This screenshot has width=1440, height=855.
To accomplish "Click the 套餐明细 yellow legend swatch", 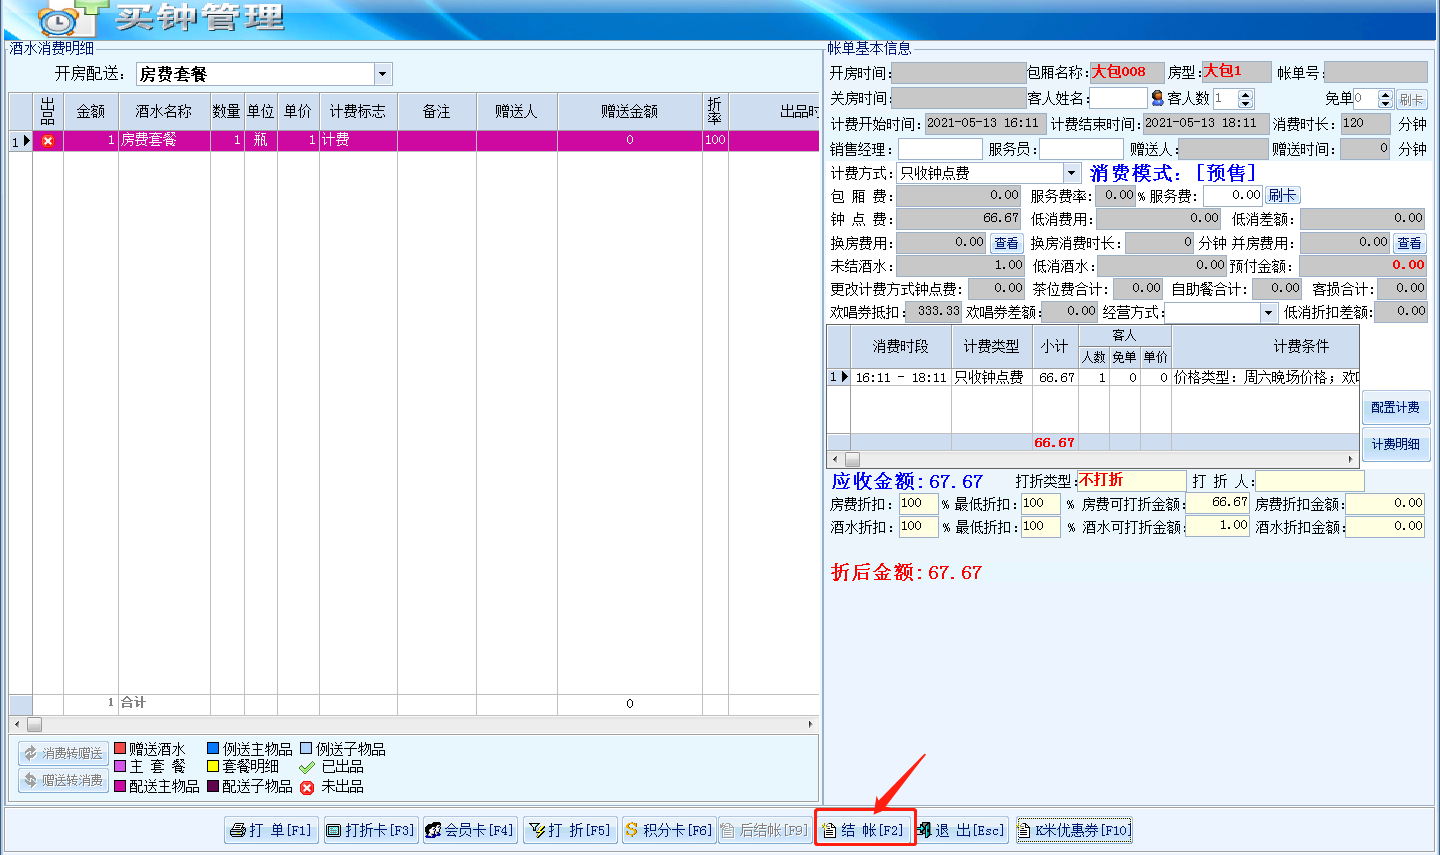I will (x=213, y=767).
